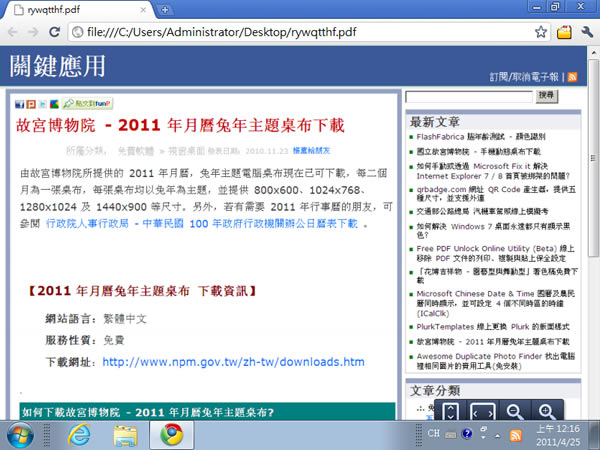The width and height of the screenshot is (600, 450).
Task: Click the address bar with the file URL
Action: click(x=302, y=32)
